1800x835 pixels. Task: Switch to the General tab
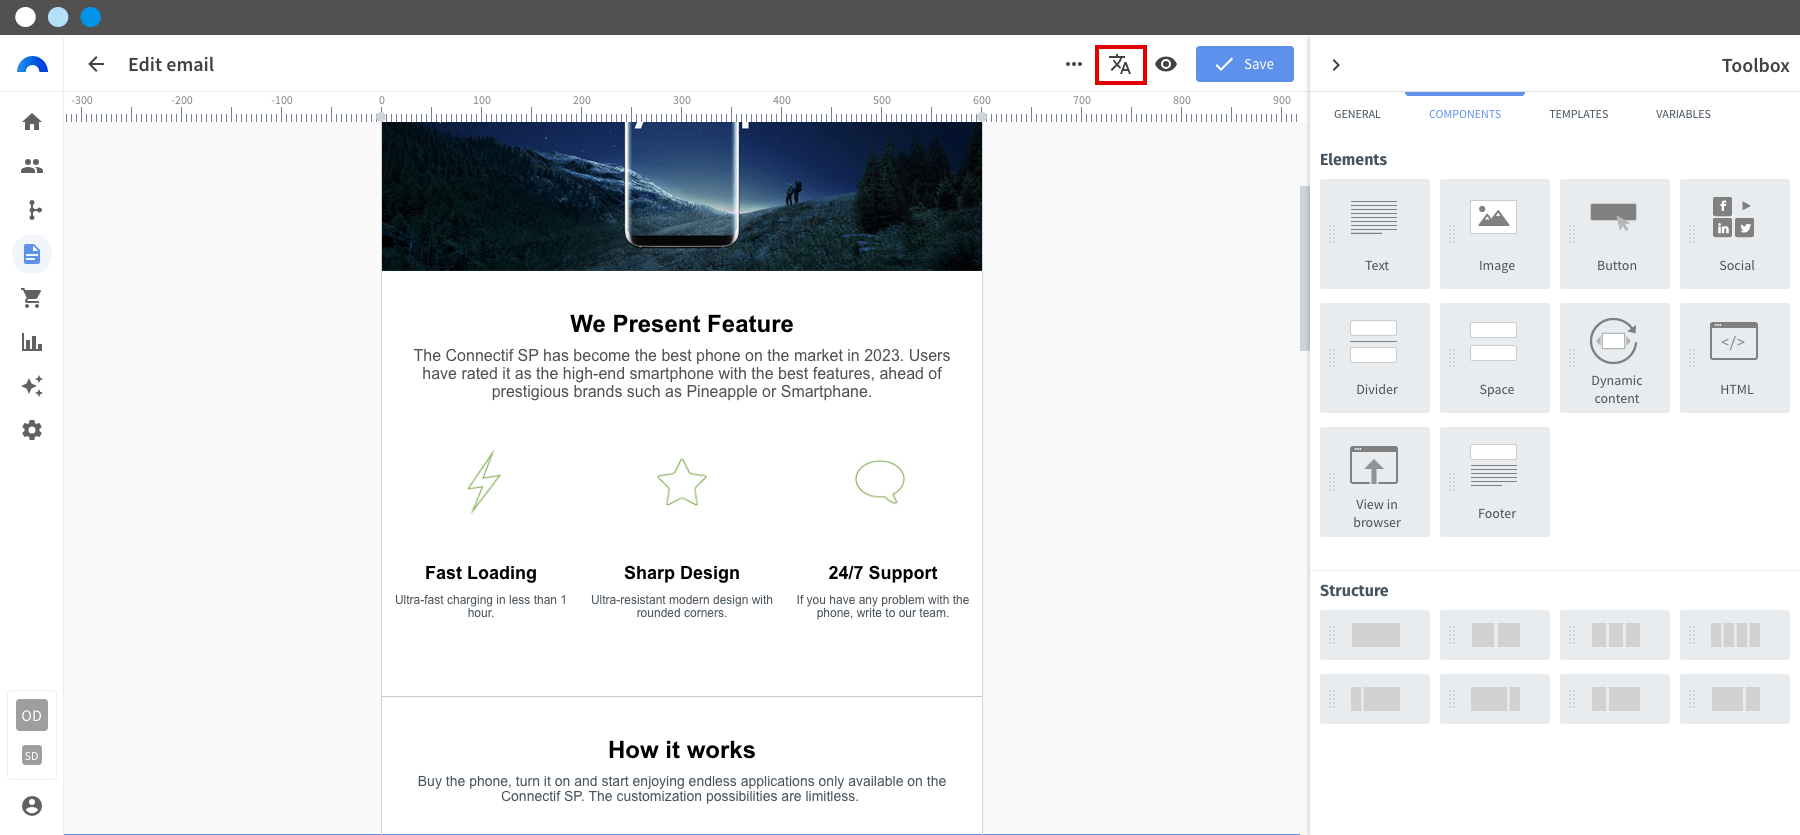[1357, 114]
